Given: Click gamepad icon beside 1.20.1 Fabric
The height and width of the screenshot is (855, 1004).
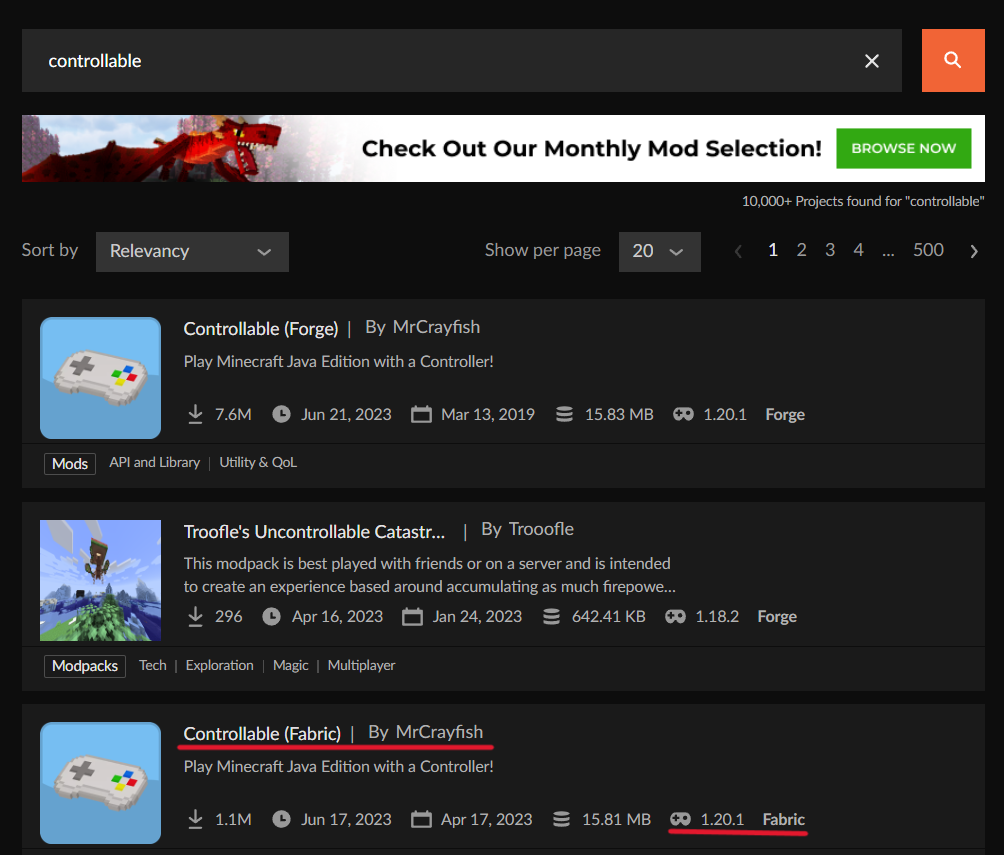Looking at the screenshot, I should 681,819.
